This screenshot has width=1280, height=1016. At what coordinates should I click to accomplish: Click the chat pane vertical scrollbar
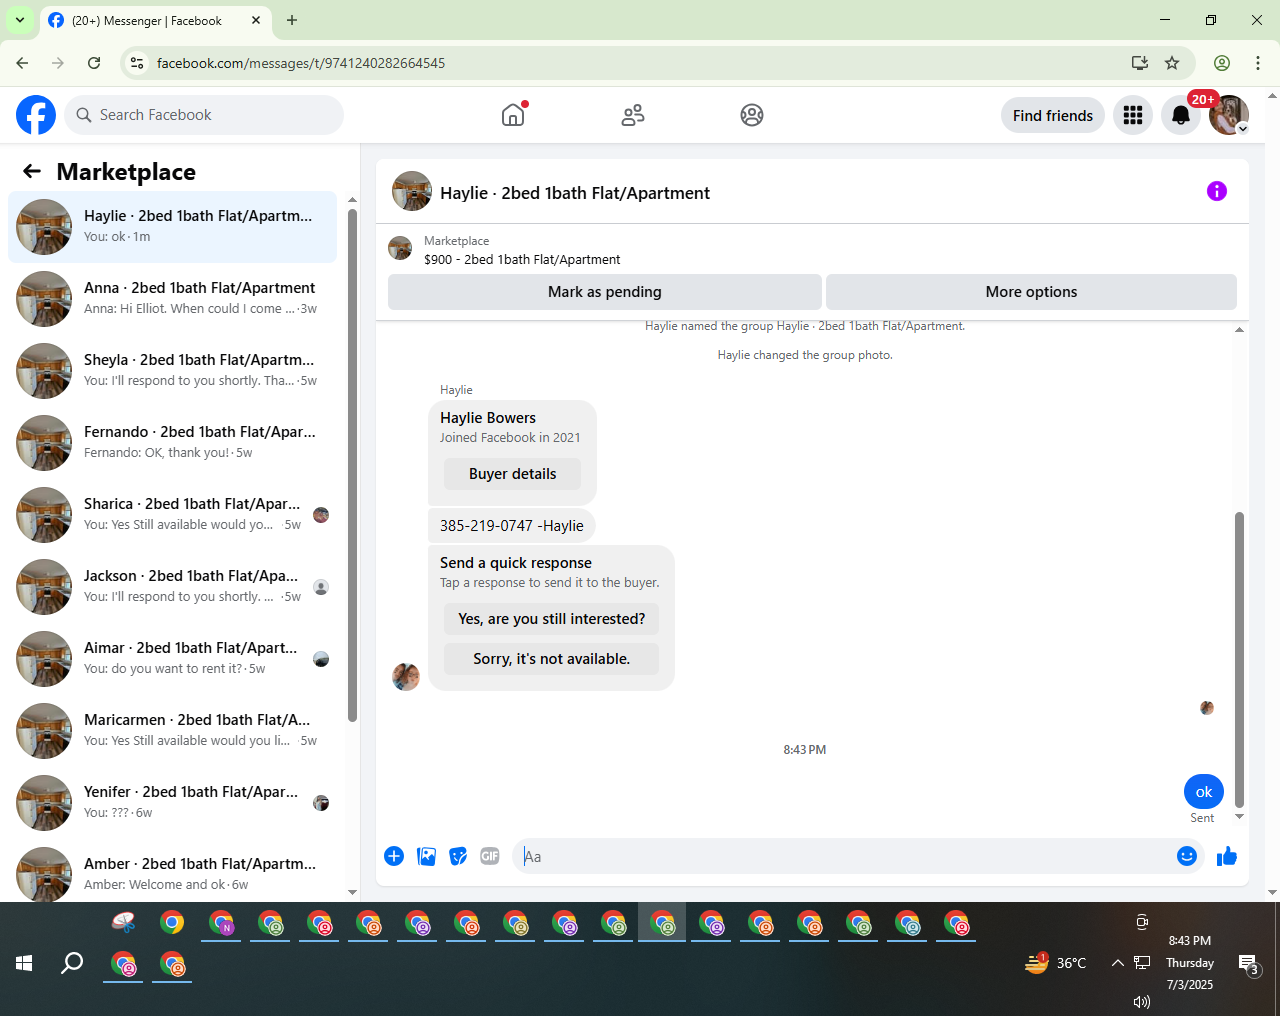click(1239, 659)
